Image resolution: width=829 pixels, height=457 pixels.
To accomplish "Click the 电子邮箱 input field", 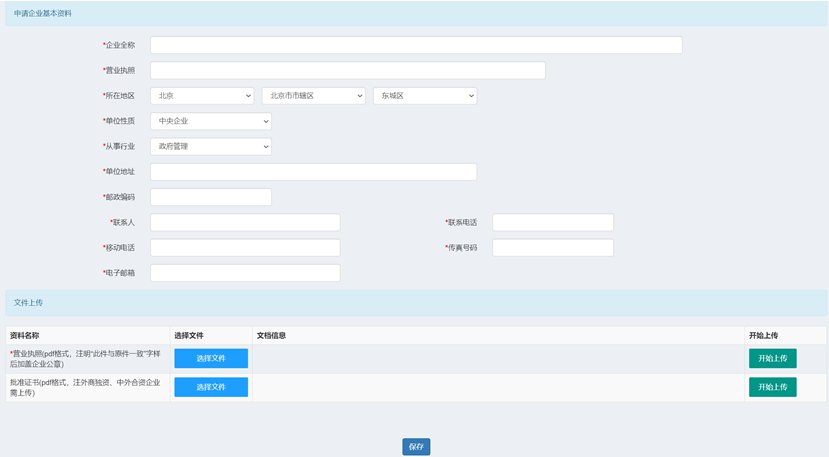I will (245, 273).
